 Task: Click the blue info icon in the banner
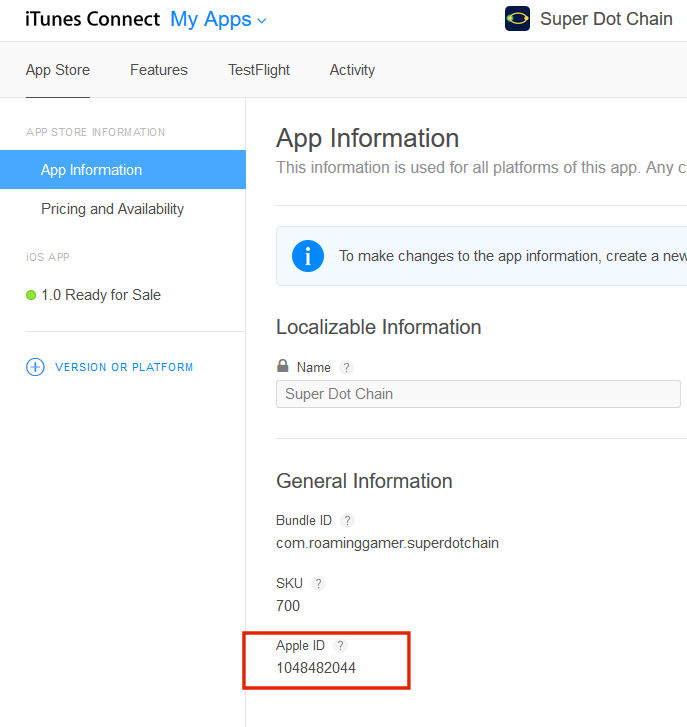308,256
